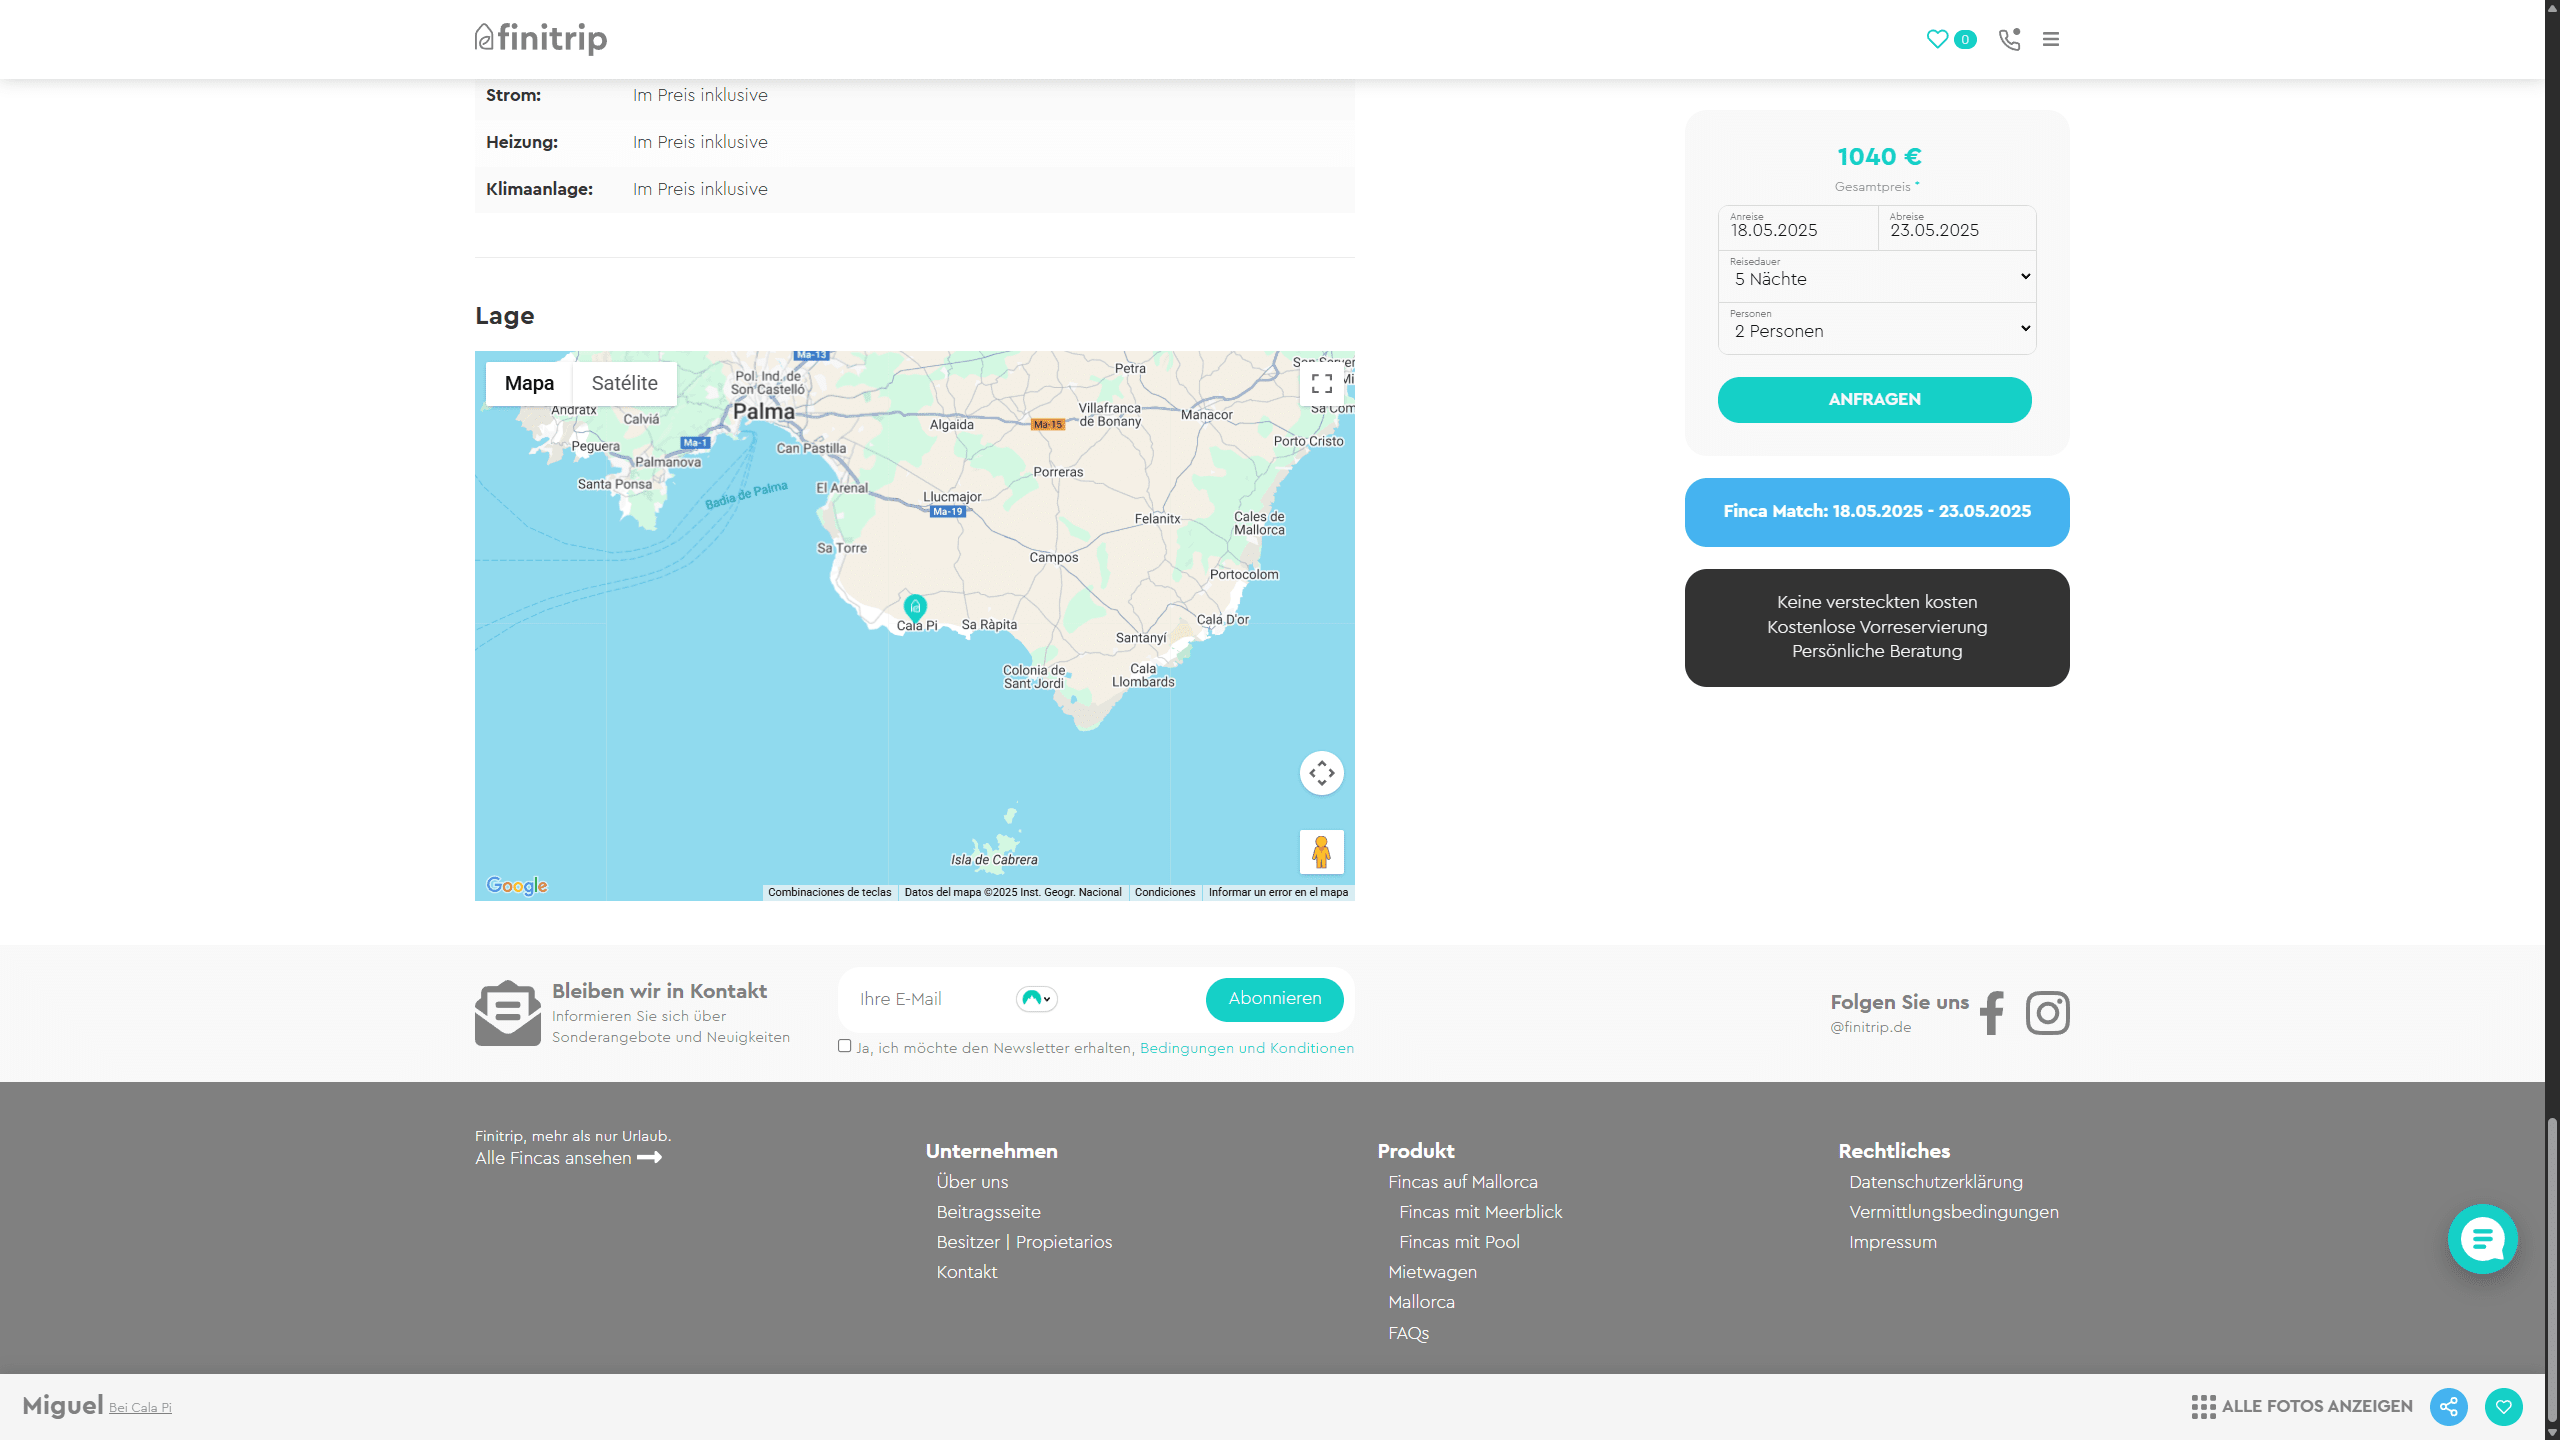Open the Datenschutzerklärung link
Screen dimensions: 2560x1440
1935,1182
